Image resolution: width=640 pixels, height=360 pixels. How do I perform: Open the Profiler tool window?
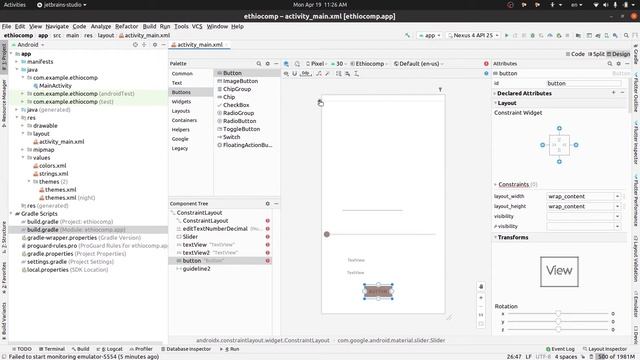coord(141,349)
